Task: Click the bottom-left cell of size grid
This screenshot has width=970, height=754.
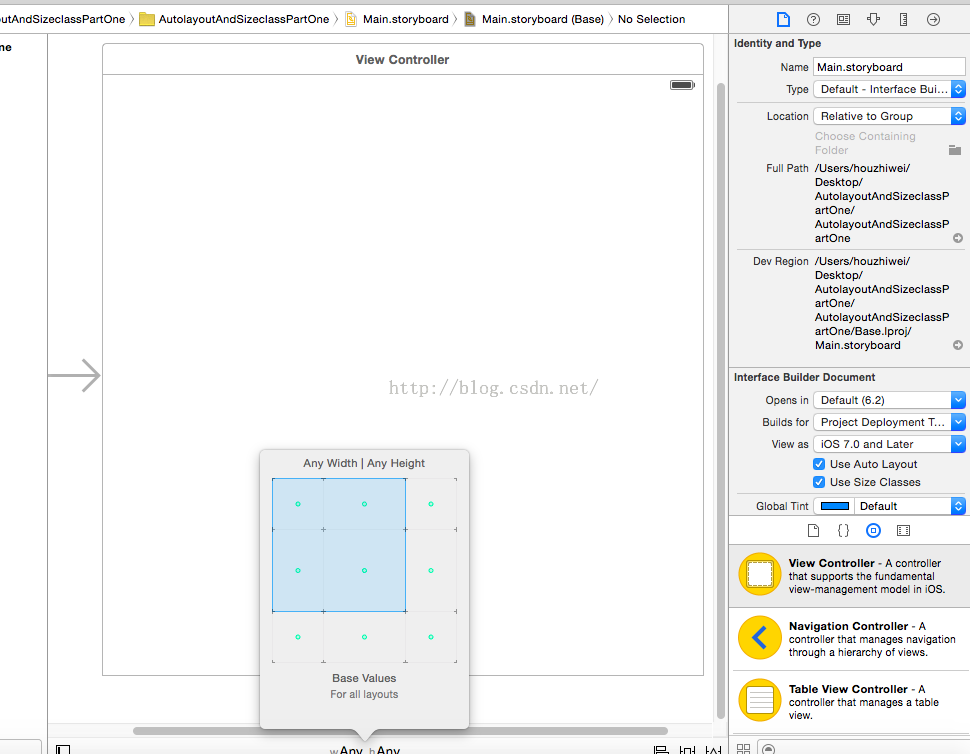Action: point(298,637)
